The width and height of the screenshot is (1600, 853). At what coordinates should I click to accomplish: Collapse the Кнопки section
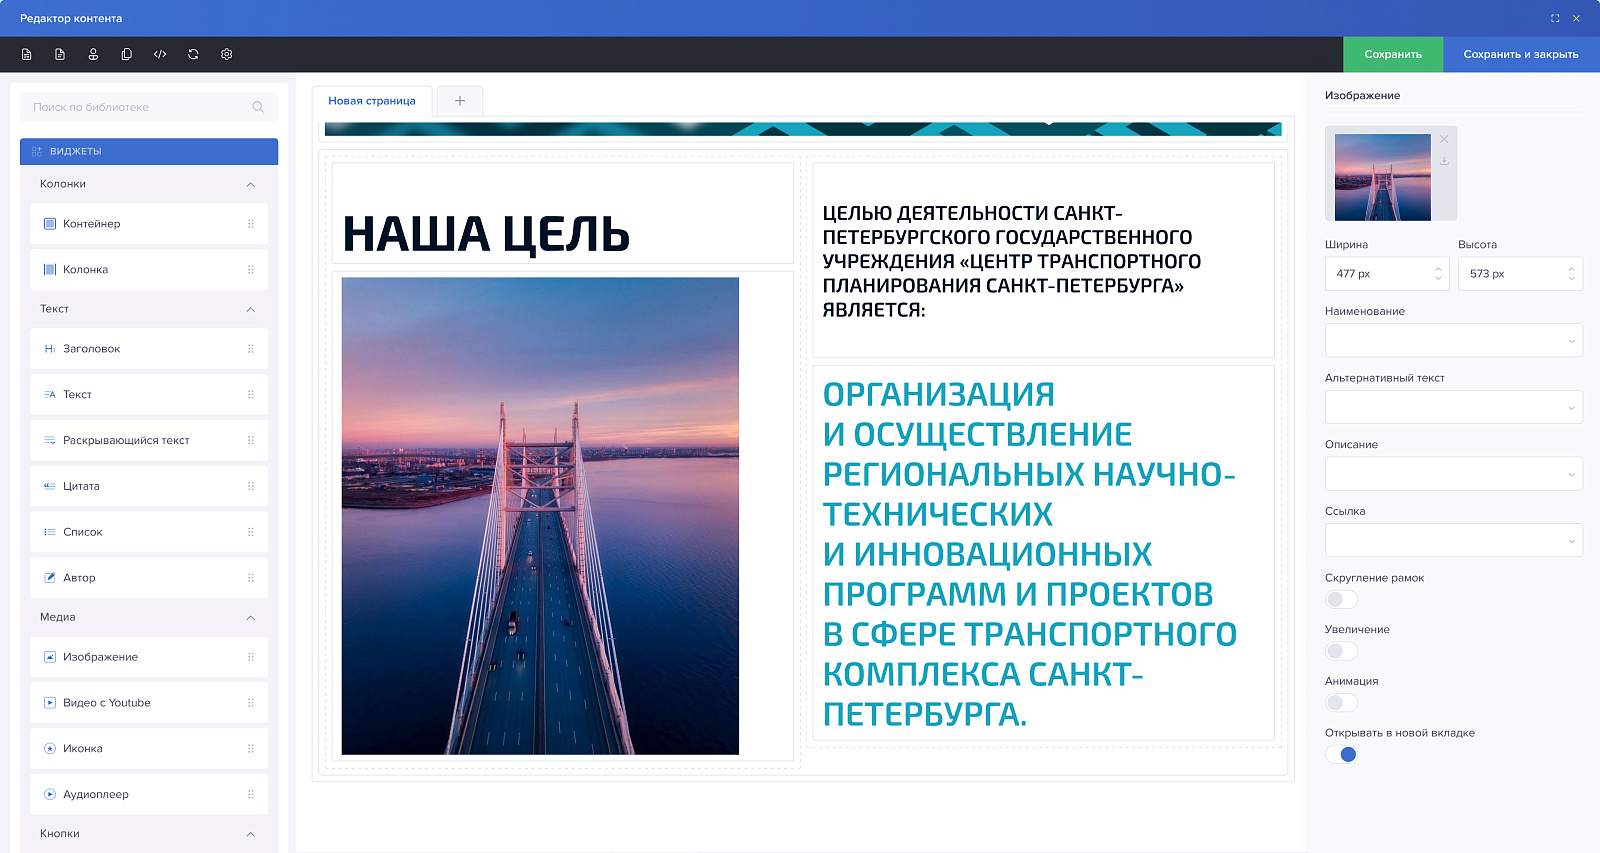pos(251,834)
